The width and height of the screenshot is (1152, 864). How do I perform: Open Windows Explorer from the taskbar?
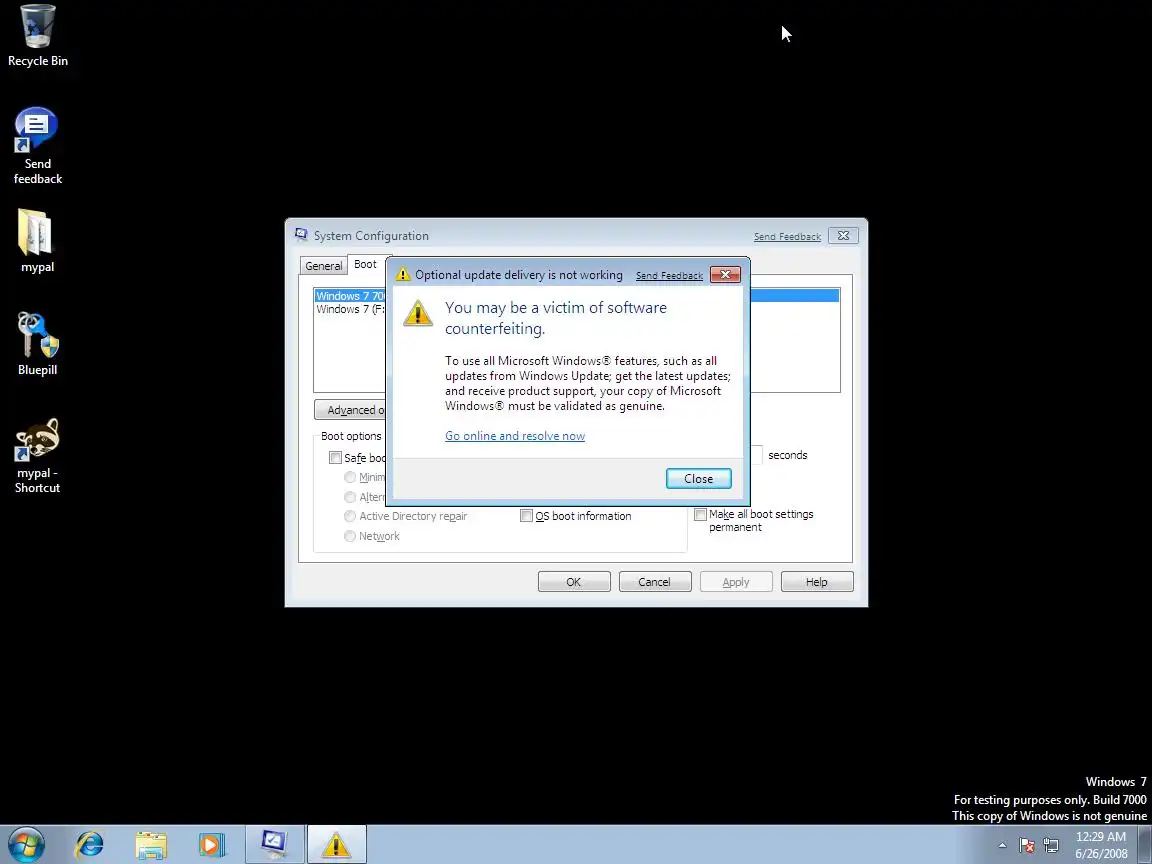tap(151, 845)
